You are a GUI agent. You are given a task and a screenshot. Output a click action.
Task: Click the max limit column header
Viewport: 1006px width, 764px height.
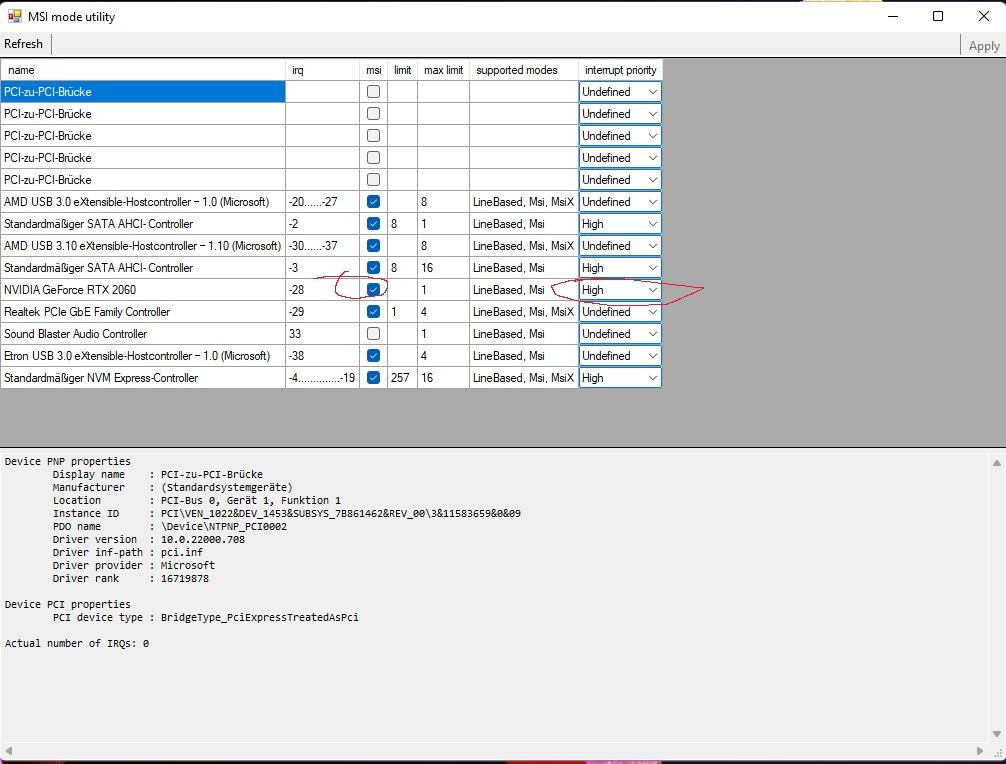(x=443, y=70)
